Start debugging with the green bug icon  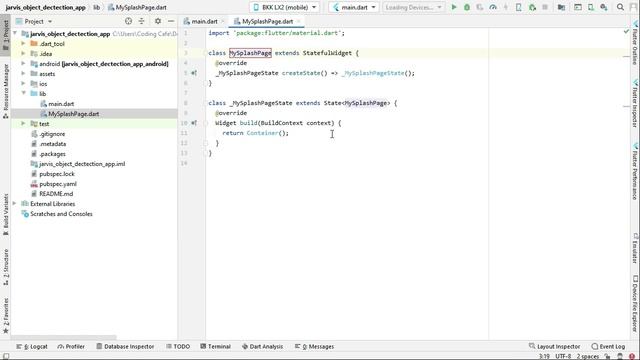[467, 7]
